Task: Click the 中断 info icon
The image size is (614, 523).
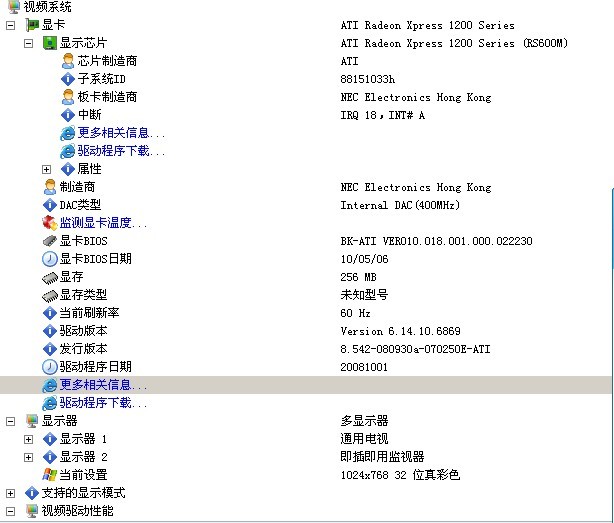Action: [68, 115]
